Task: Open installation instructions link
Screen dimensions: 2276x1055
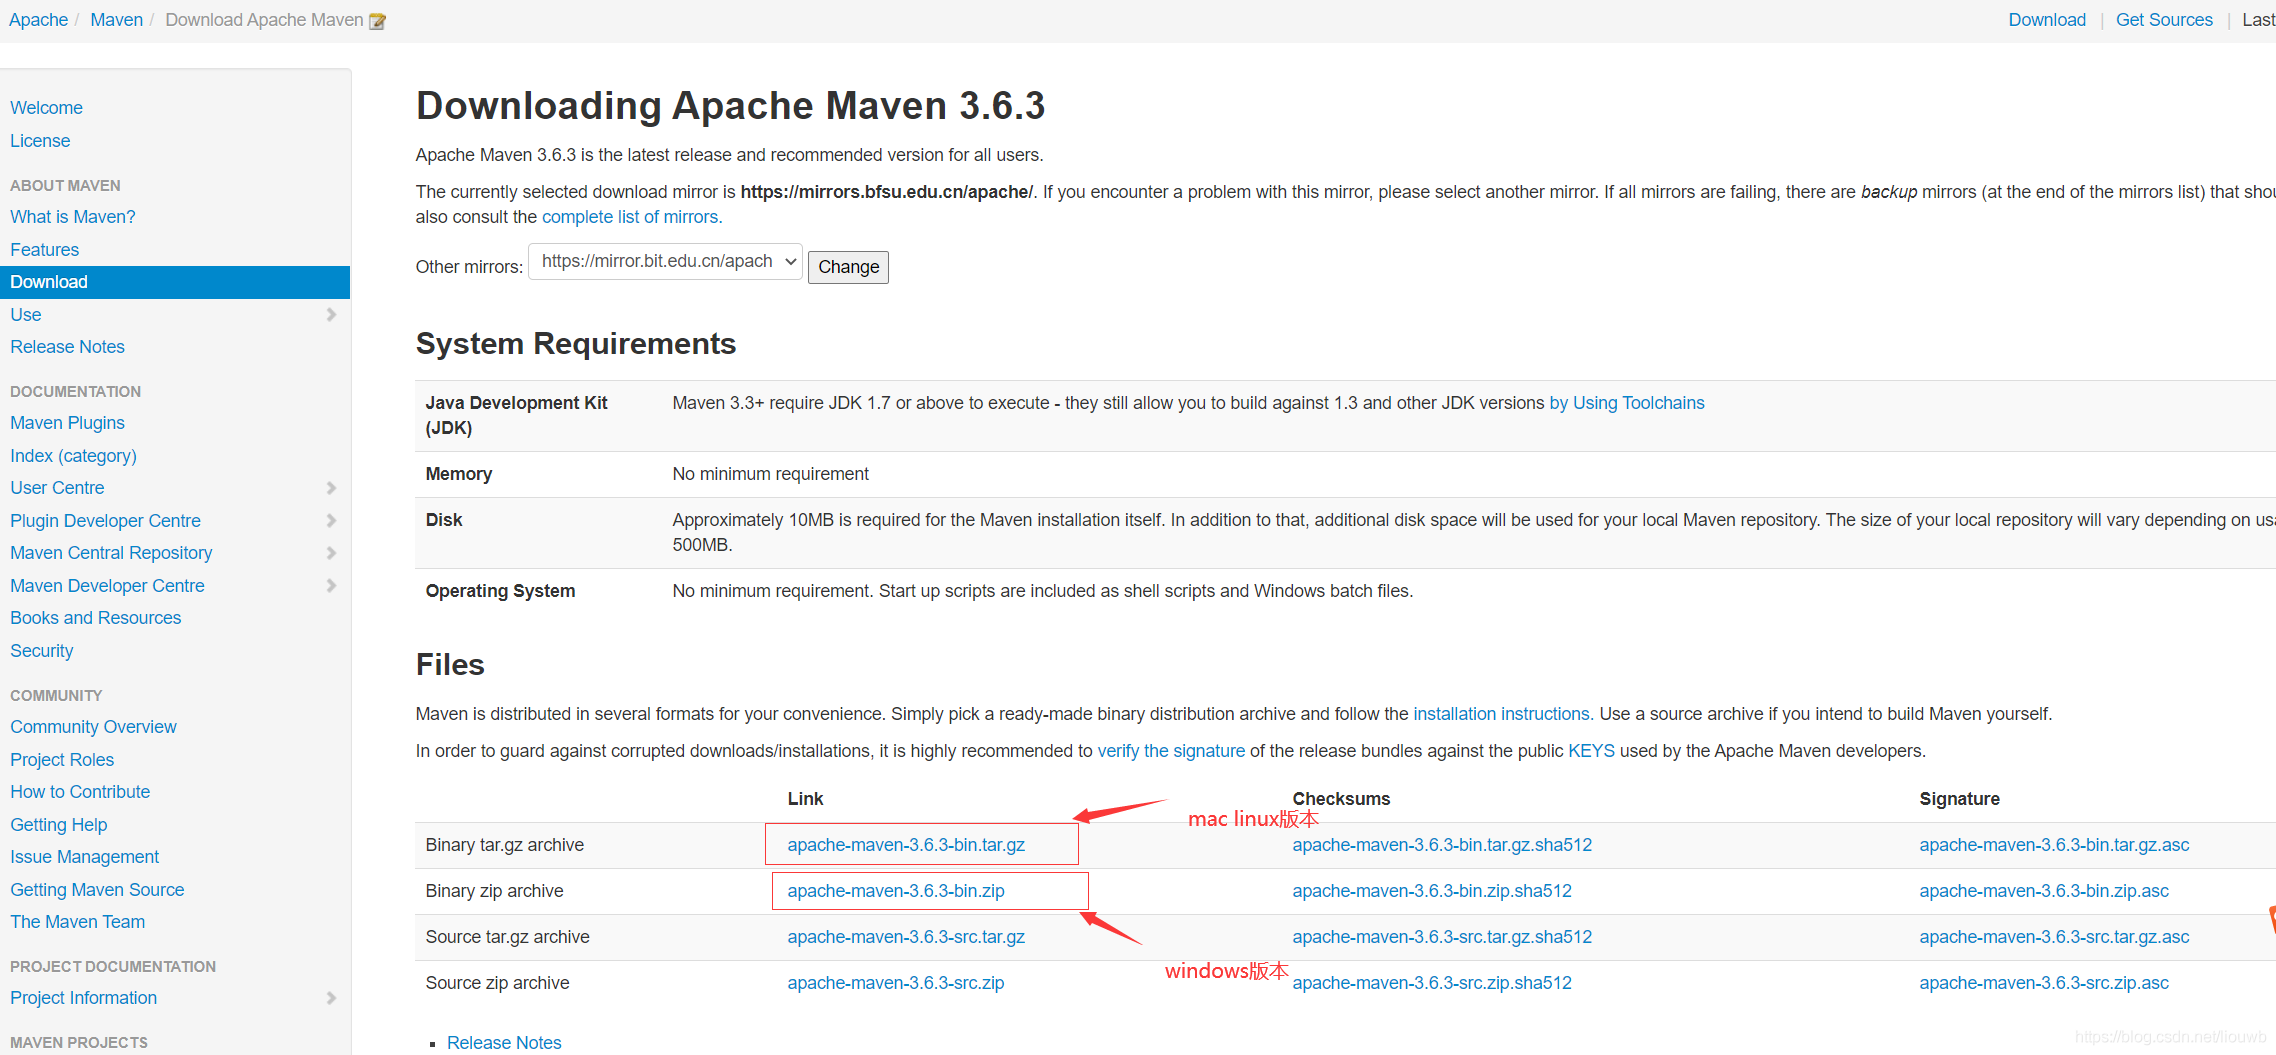Action: pyautogui.click(x=1503, y=714)
